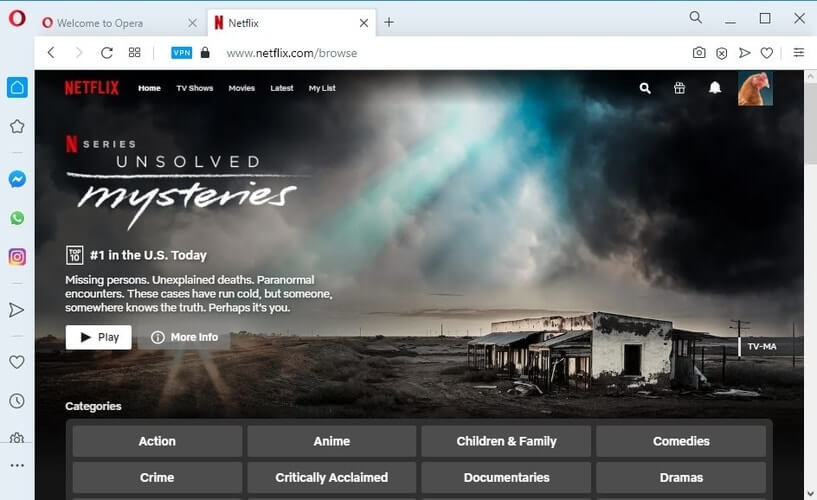This screenshot has height=500, width=817.
Task: Open More Info for Unsolved Mysteries
Action: point(184,337)
